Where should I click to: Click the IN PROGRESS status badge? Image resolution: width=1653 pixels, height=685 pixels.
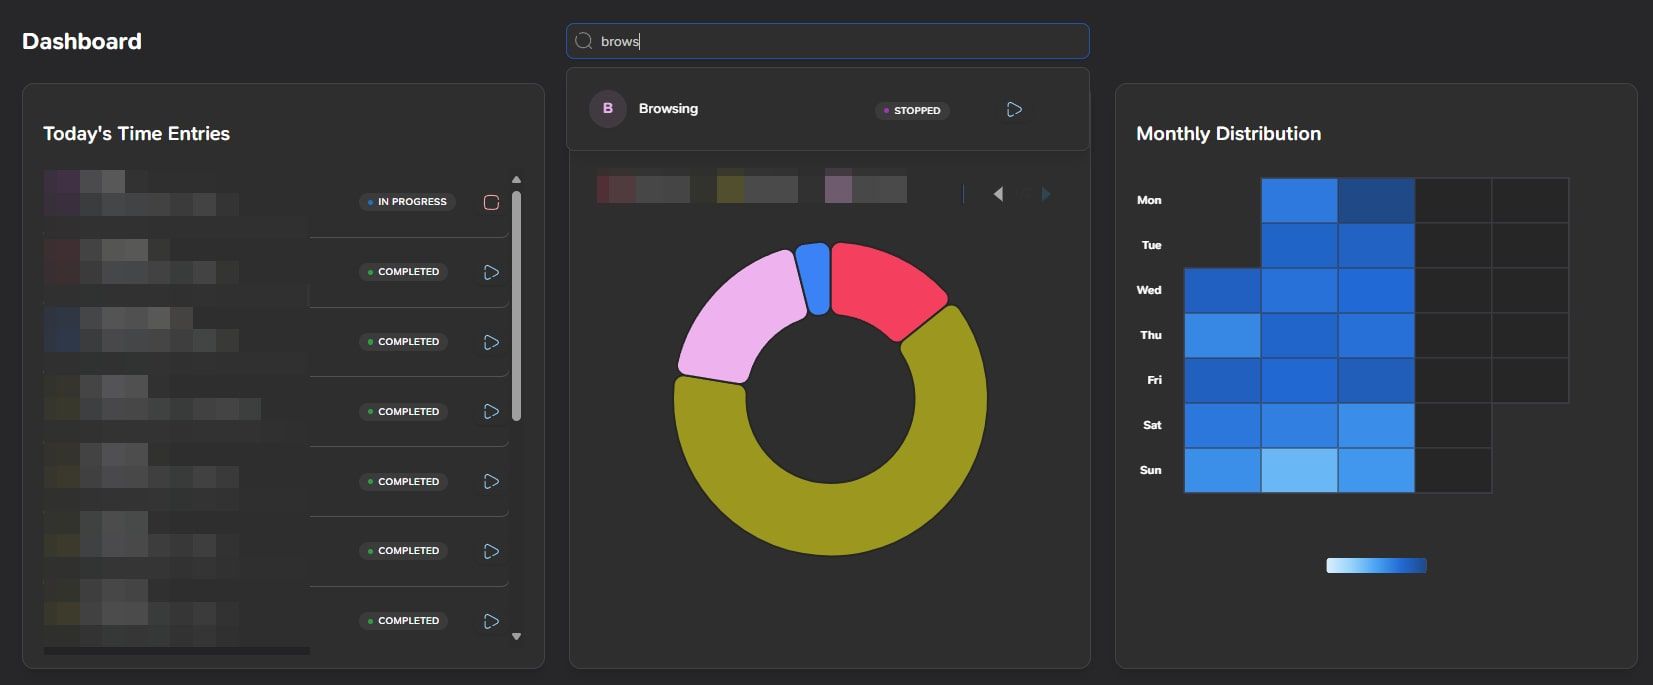407,202
